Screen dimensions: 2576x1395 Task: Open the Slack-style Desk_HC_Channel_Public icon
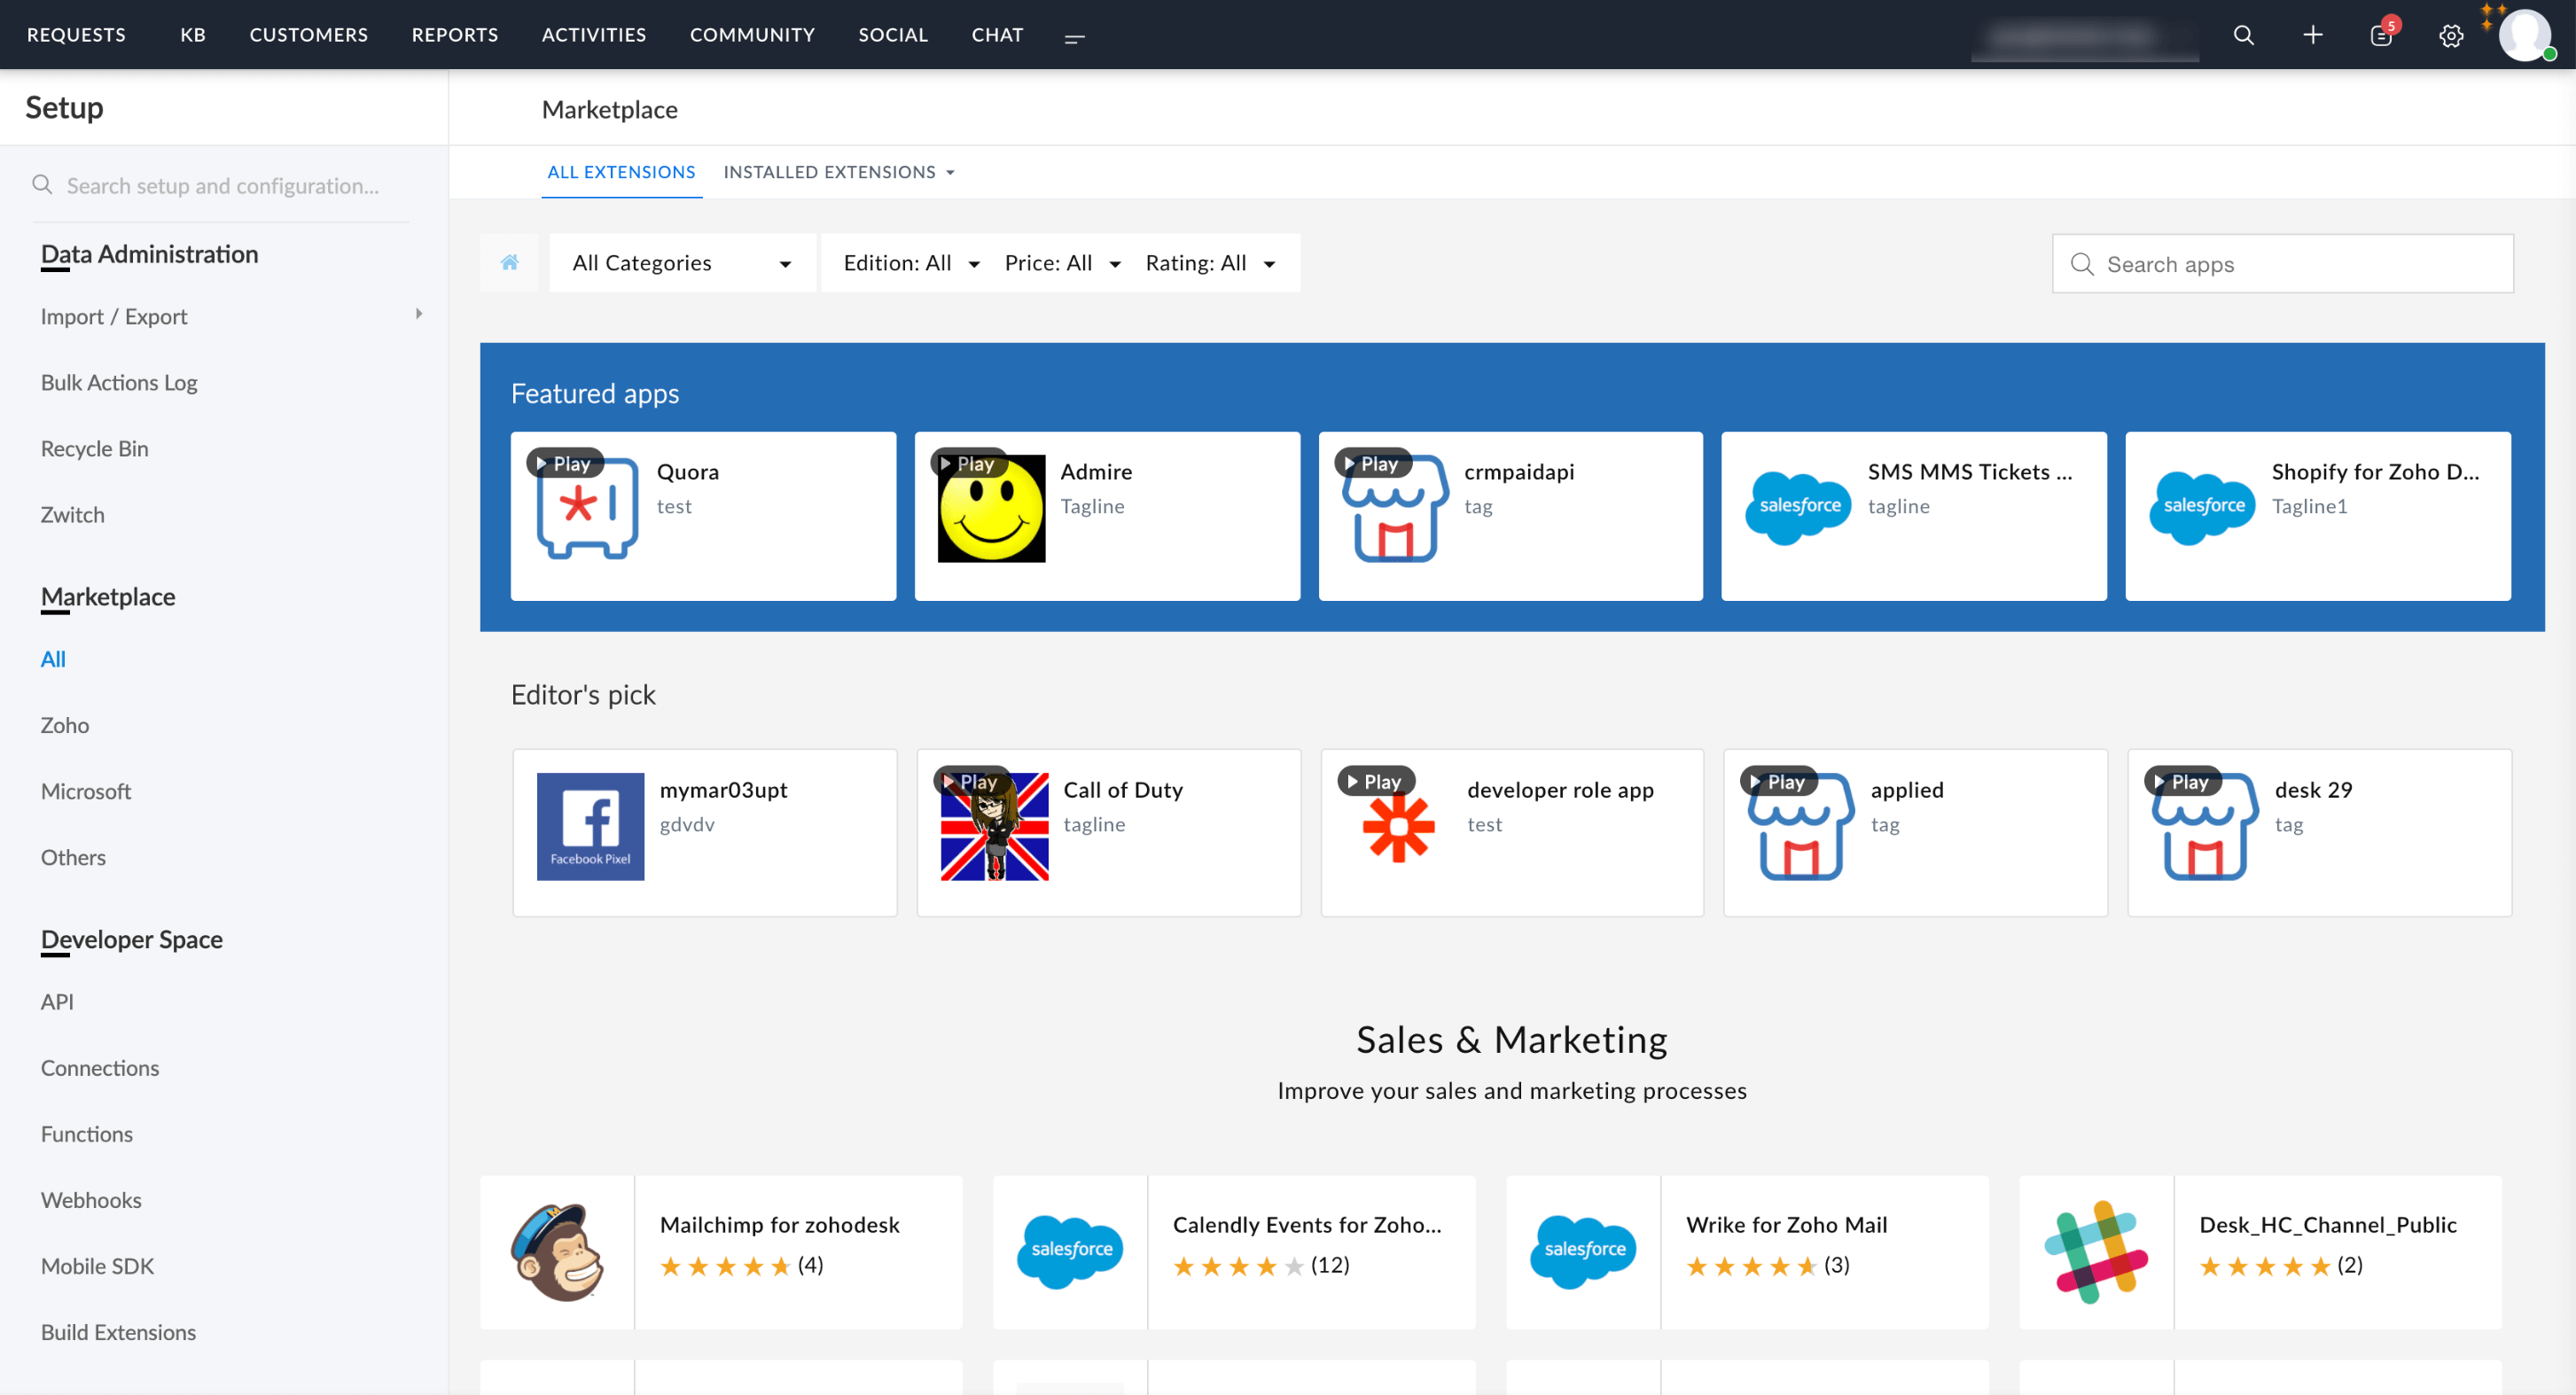pos(2096,1251)
